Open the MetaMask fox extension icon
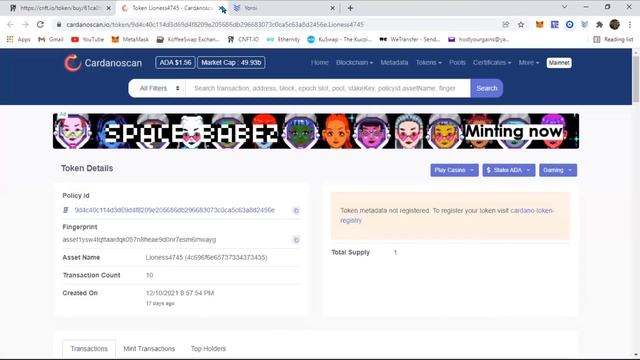640x360 pixels. tap(540, 24)
